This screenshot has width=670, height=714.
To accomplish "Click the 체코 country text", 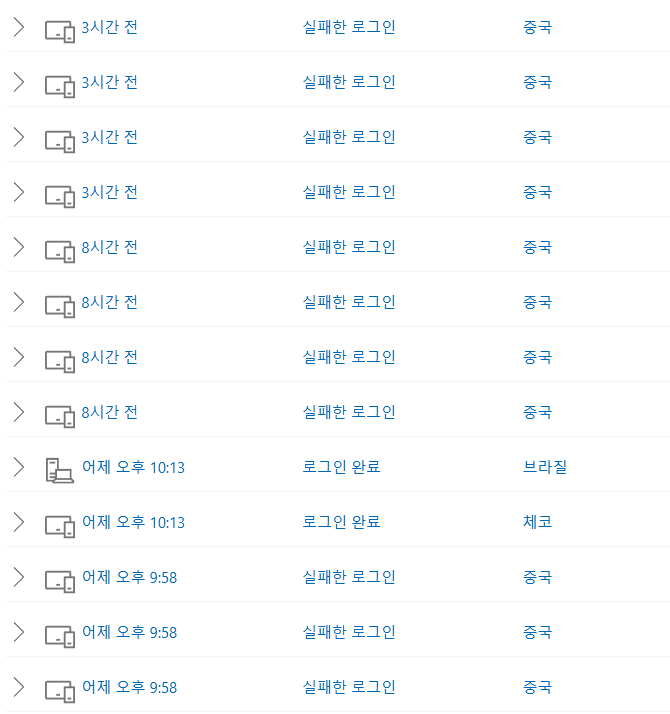I will click(537, 522).
